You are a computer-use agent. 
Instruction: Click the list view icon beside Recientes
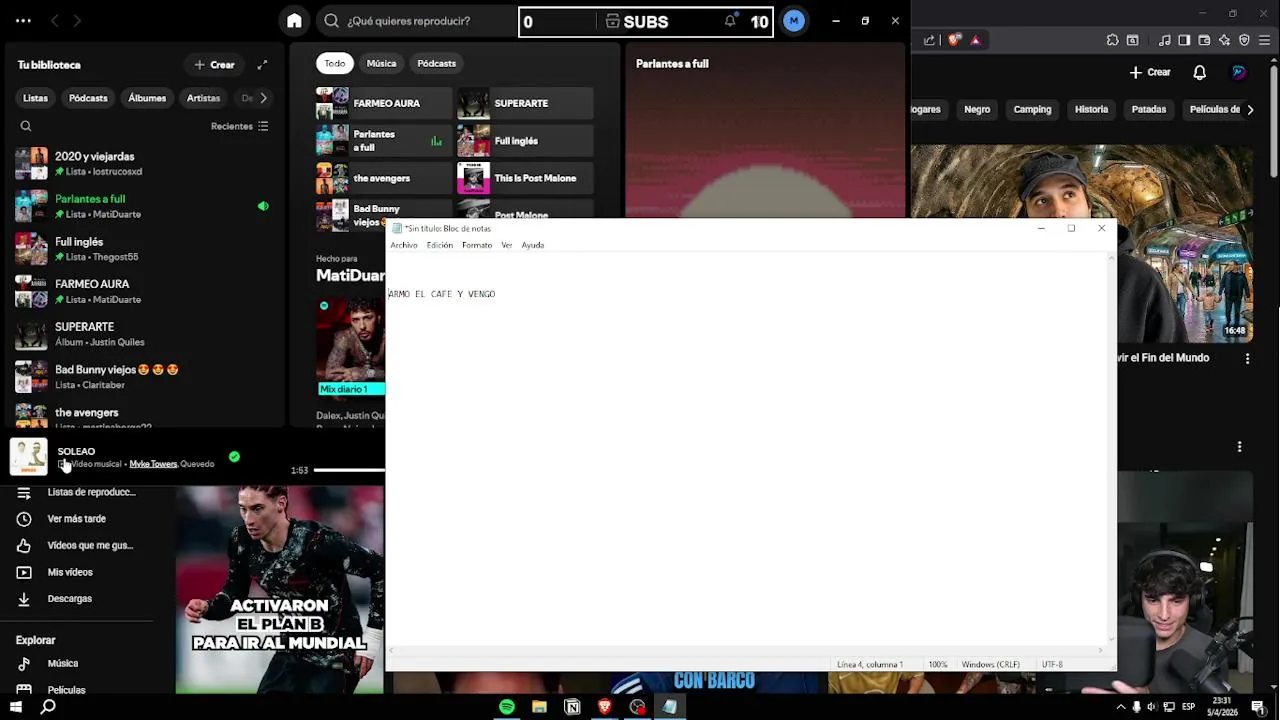[263, 126]
